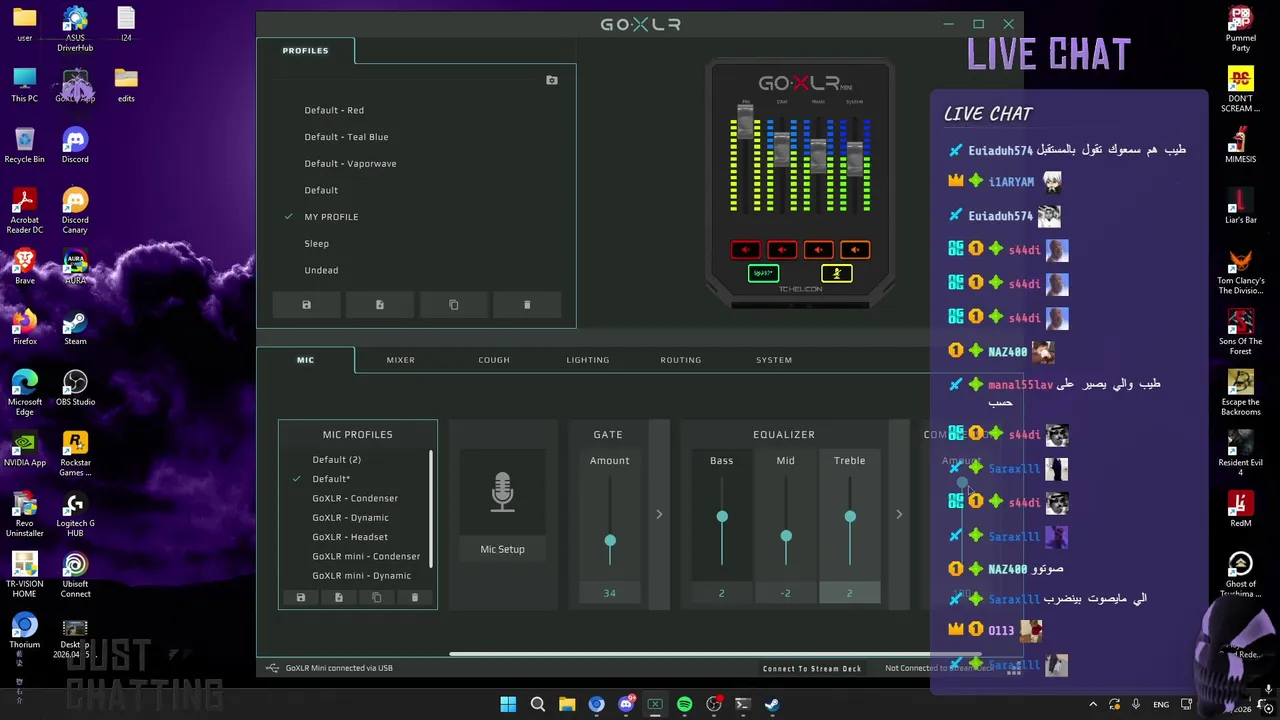Screen dimensions: 1280x720
Task: Select the "Default - Red" profile
Action: 334,110
